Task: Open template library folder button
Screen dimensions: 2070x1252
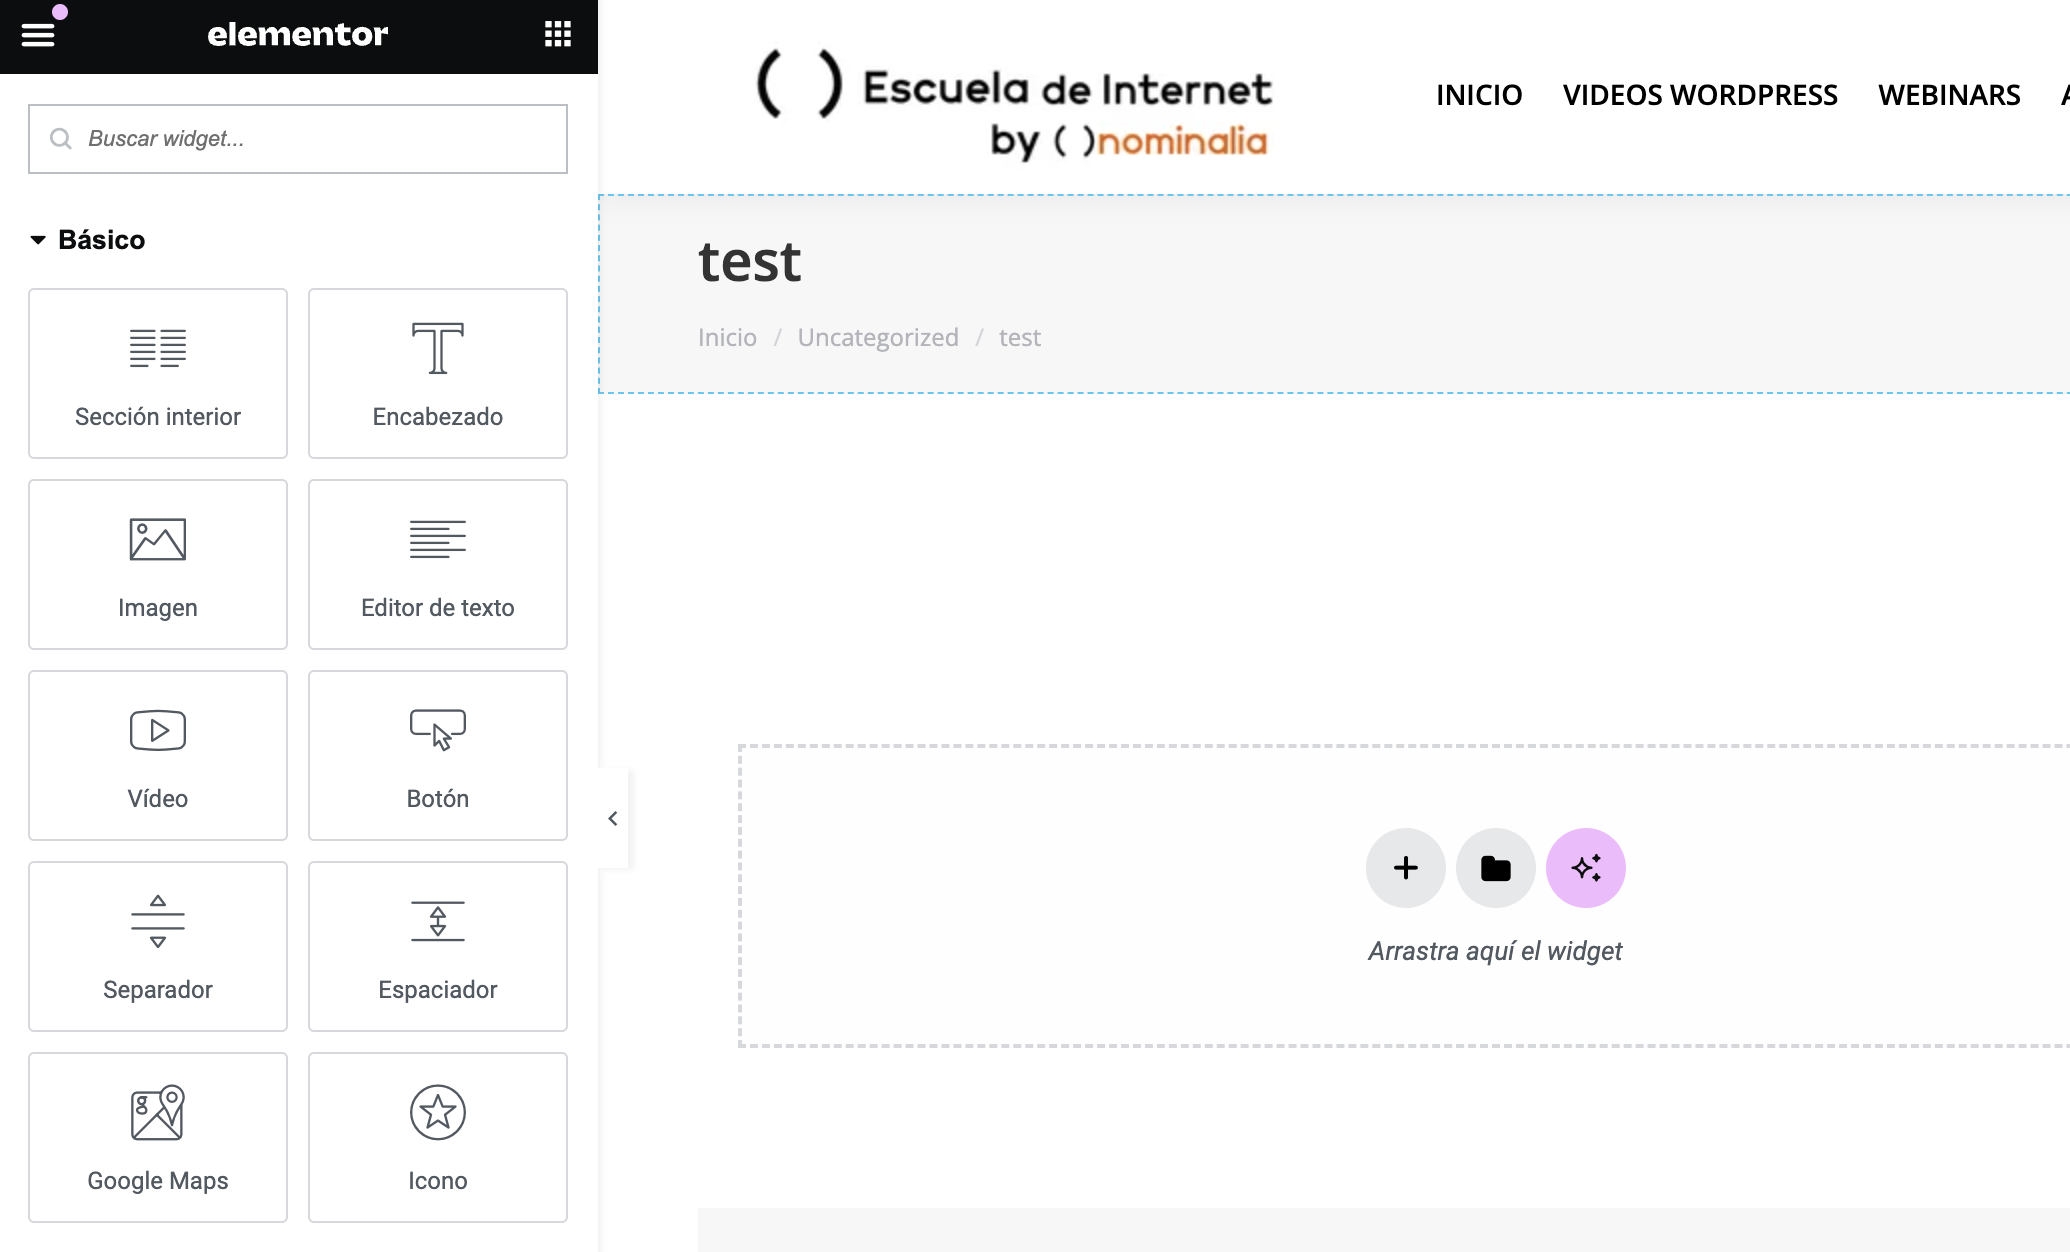Action: 1495,868
